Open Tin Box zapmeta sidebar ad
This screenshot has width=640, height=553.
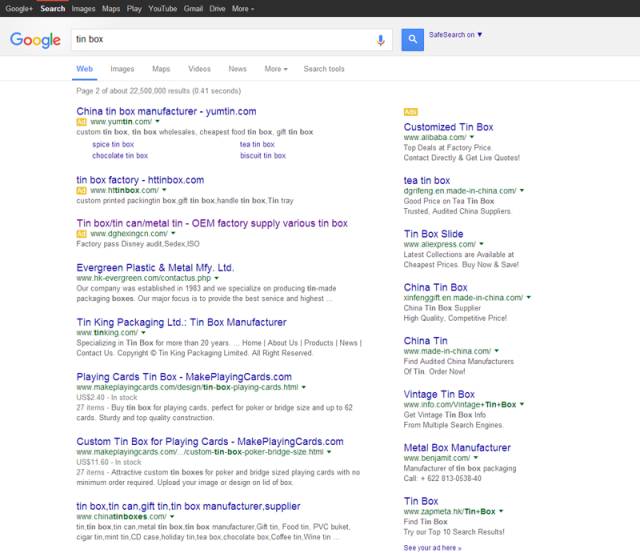421,501
